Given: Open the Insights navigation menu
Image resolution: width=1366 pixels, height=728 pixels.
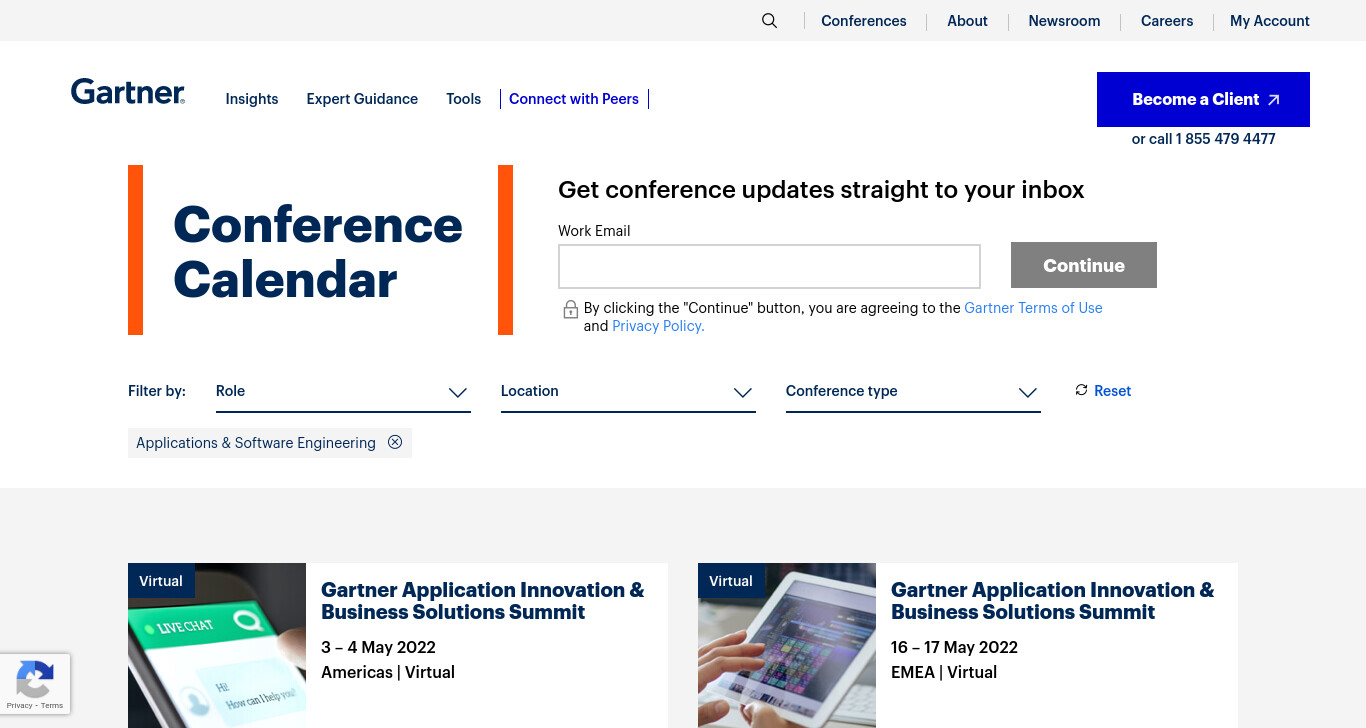Looking at the screenshot, I should tap(252, 99).
